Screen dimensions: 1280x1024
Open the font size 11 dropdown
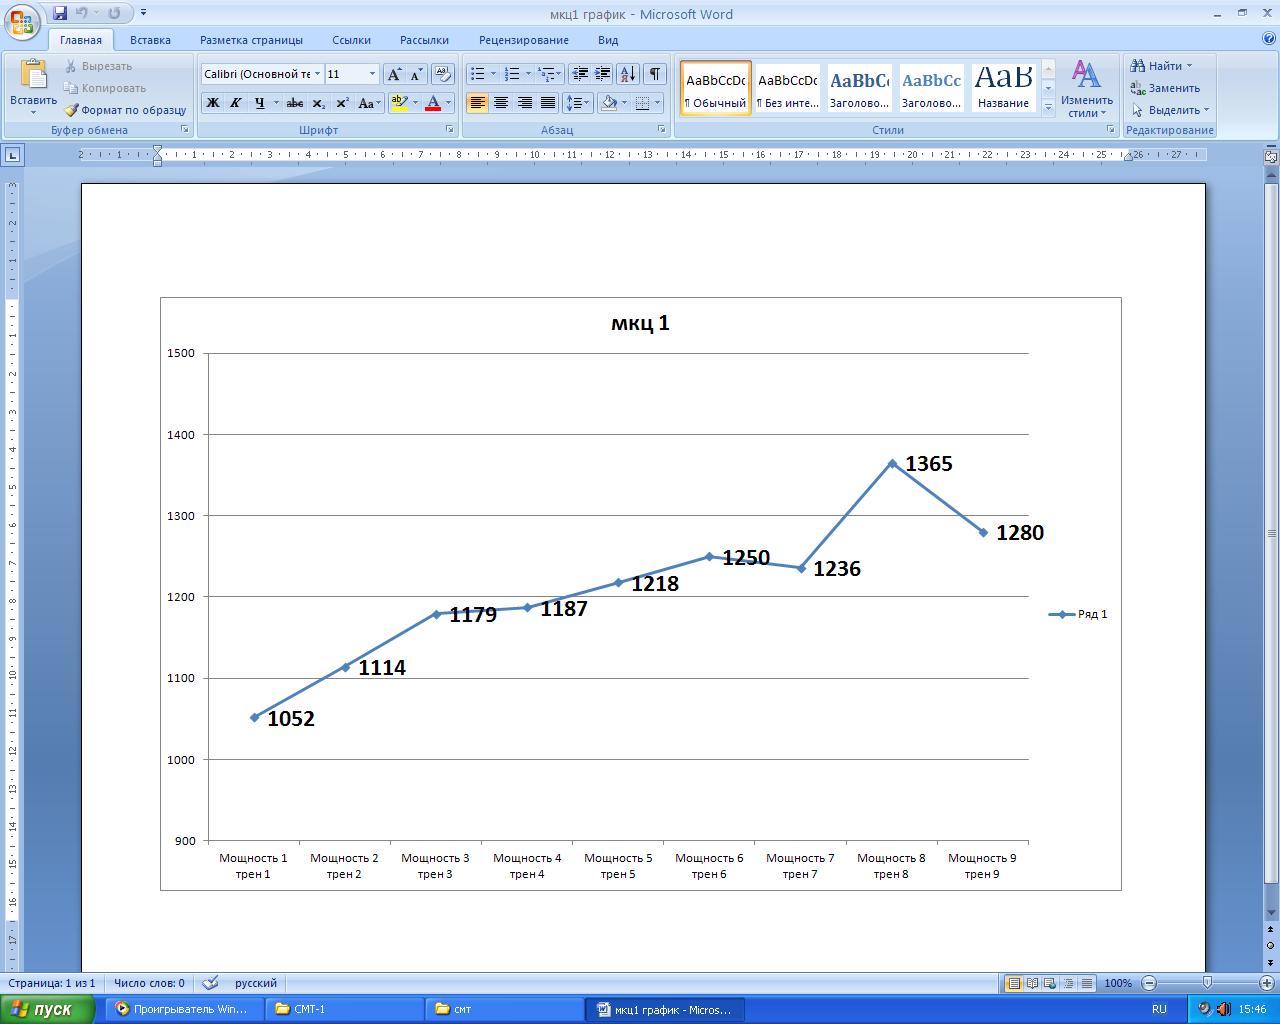click(x=372, y=74)
